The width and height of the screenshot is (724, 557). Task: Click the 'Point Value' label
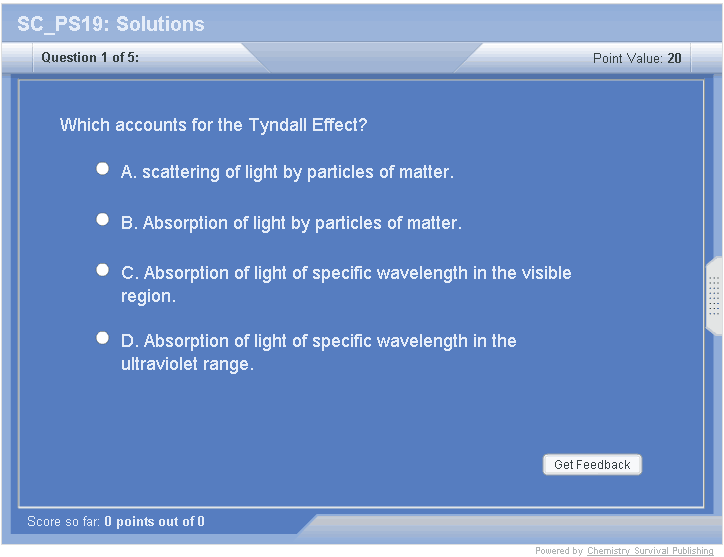coord(627,58)
